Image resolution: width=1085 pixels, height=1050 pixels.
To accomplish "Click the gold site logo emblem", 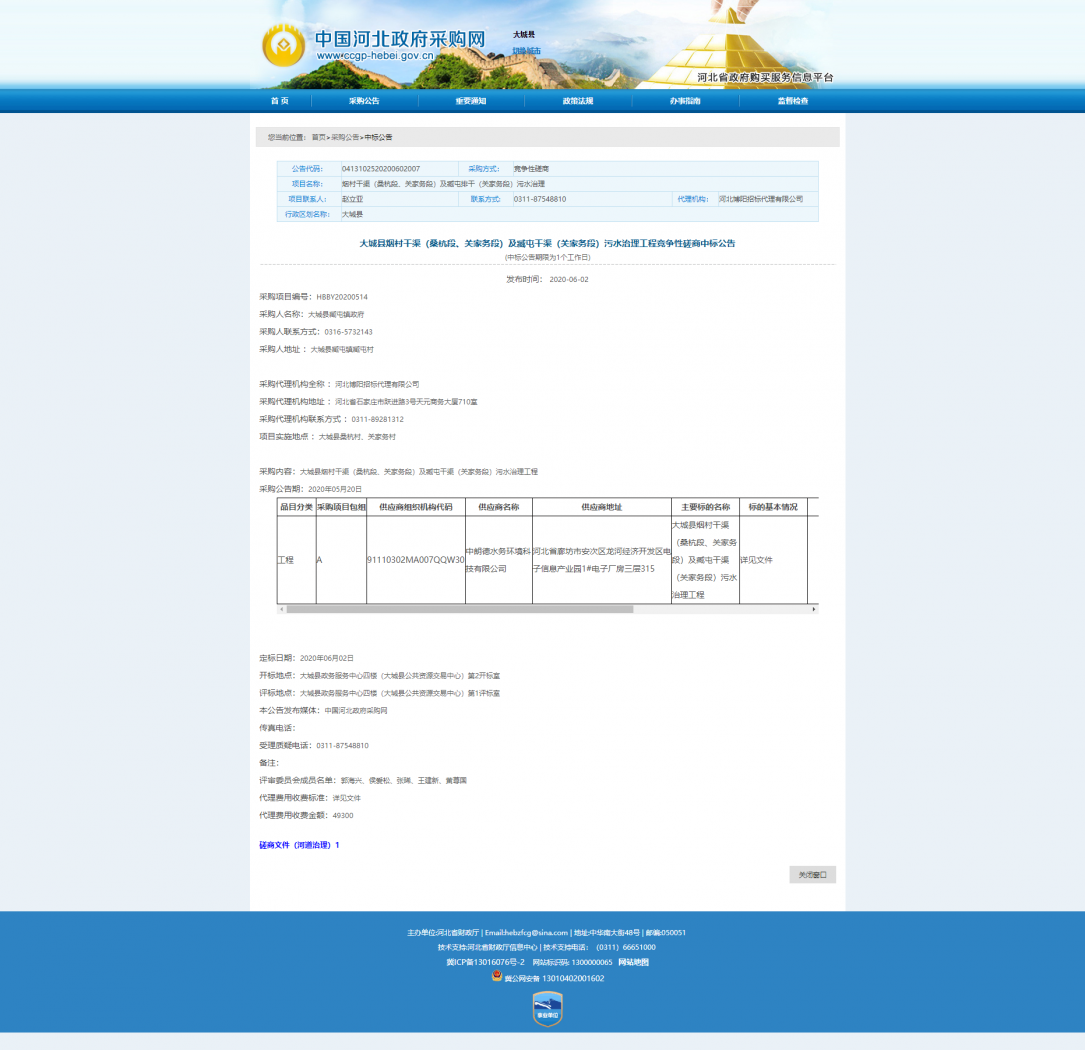I will click(283, 46).
